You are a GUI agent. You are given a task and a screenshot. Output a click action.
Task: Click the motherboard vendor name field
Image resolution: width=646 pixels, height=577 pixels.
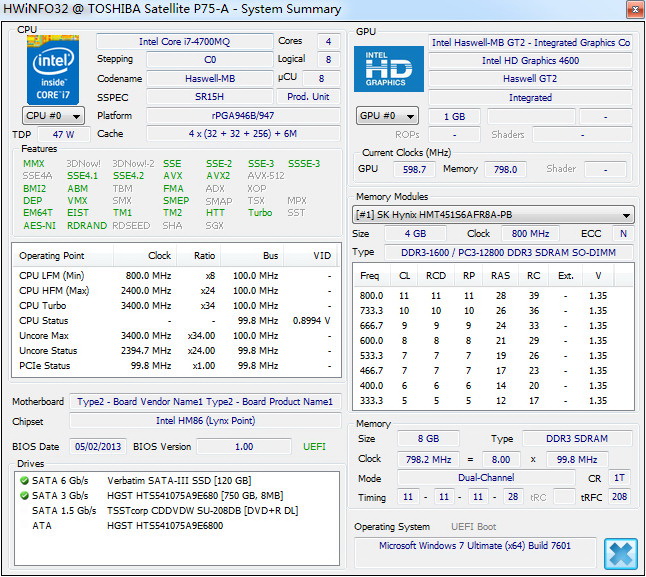(205, 402)
